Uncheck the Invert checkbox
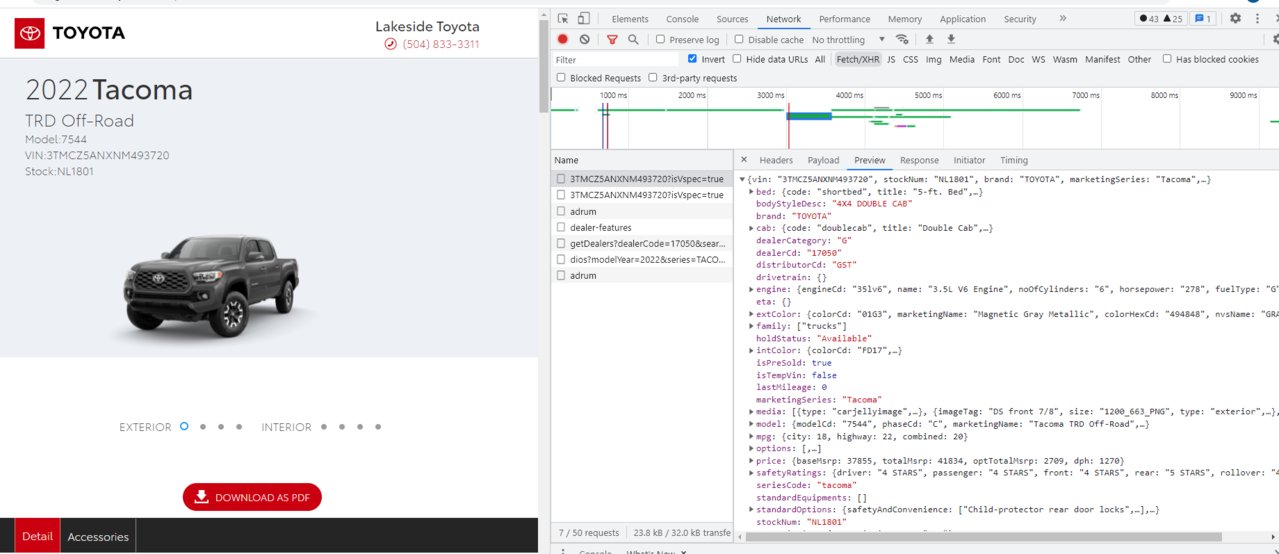This screenshot has width=1279, height=554. pos(692,60)
